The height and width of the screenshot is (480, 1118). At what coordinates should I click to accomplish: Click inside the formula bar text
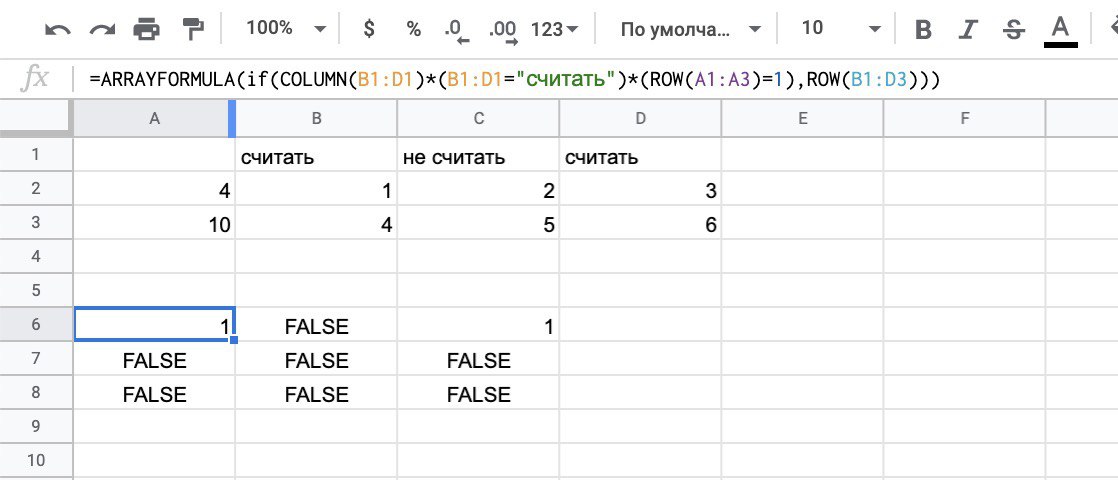(515, 80)
